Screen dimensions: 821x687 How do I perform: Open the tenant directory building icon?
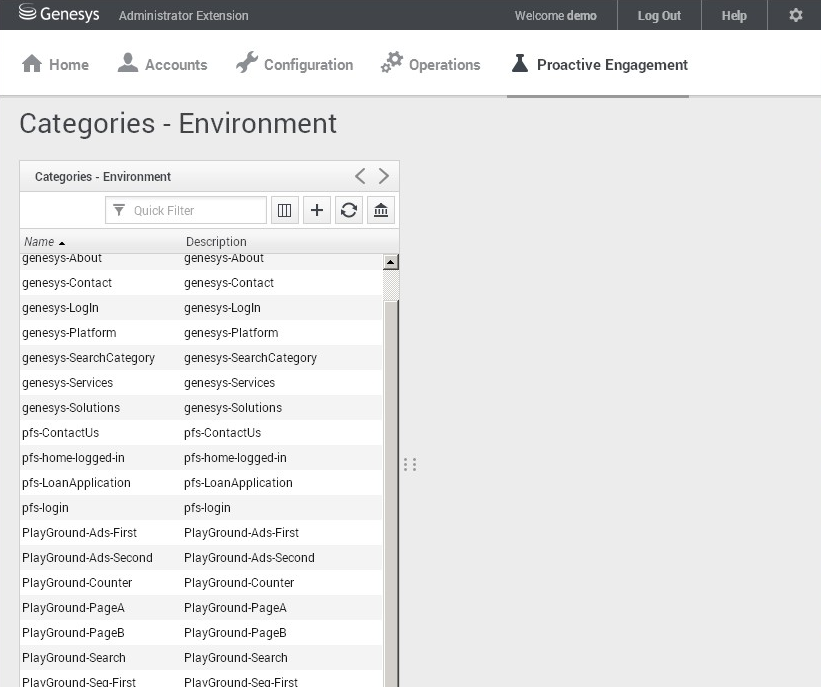381,210
